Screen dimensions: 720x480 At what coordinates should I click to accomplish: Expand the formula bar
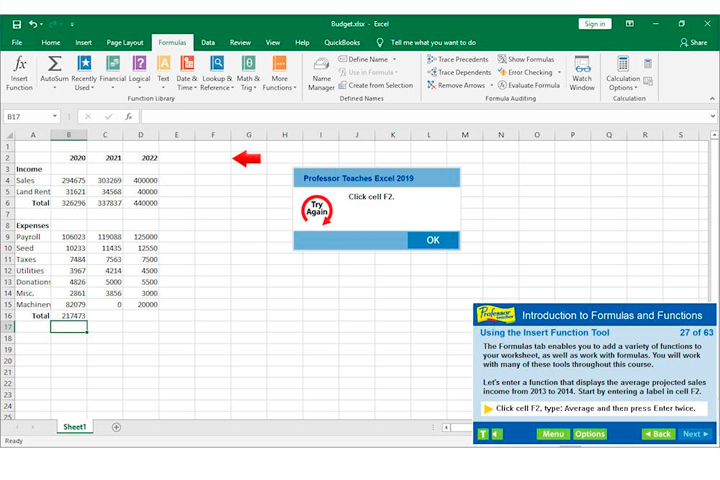(x=713, y=116)
